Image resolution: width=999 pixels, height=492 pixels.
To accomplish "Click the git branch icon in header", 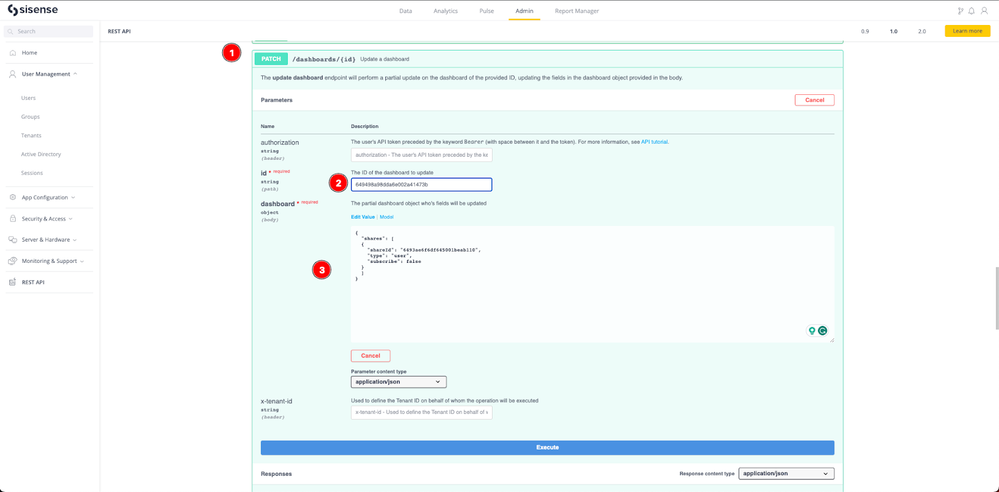I will coord(961,11).
